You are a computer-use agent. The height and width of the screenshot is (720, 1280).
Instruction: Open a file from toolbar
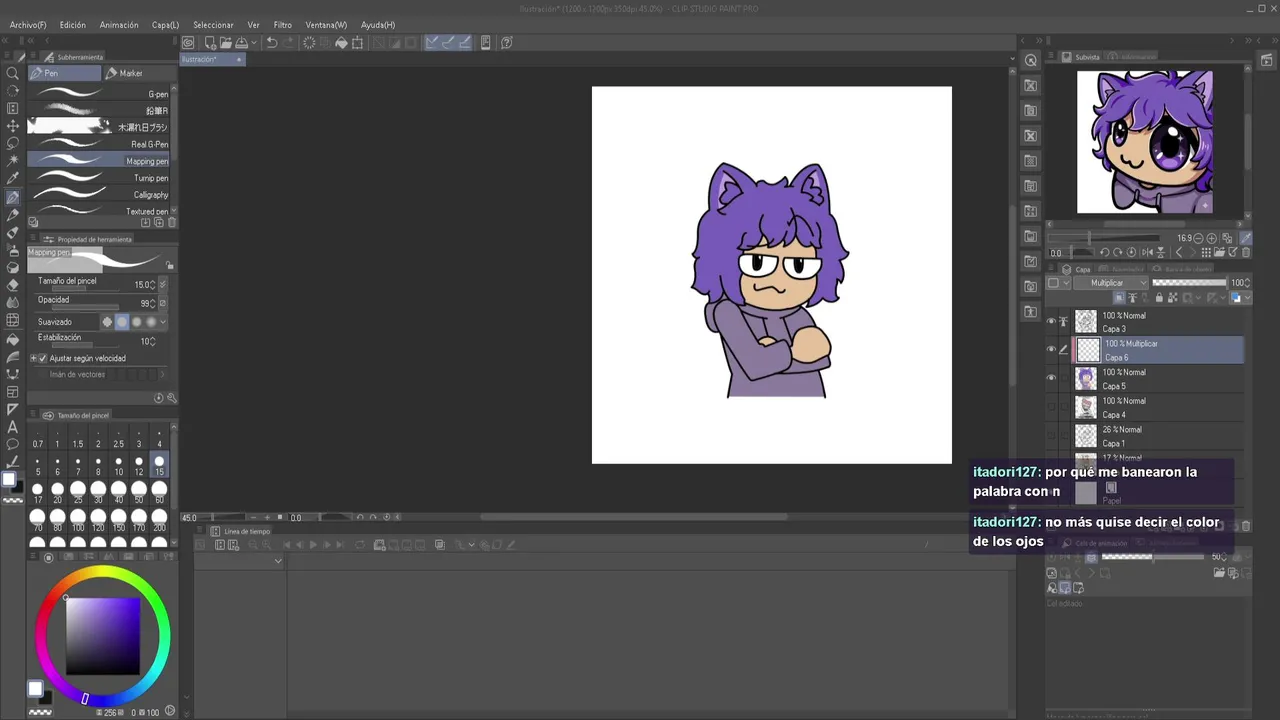226,43
